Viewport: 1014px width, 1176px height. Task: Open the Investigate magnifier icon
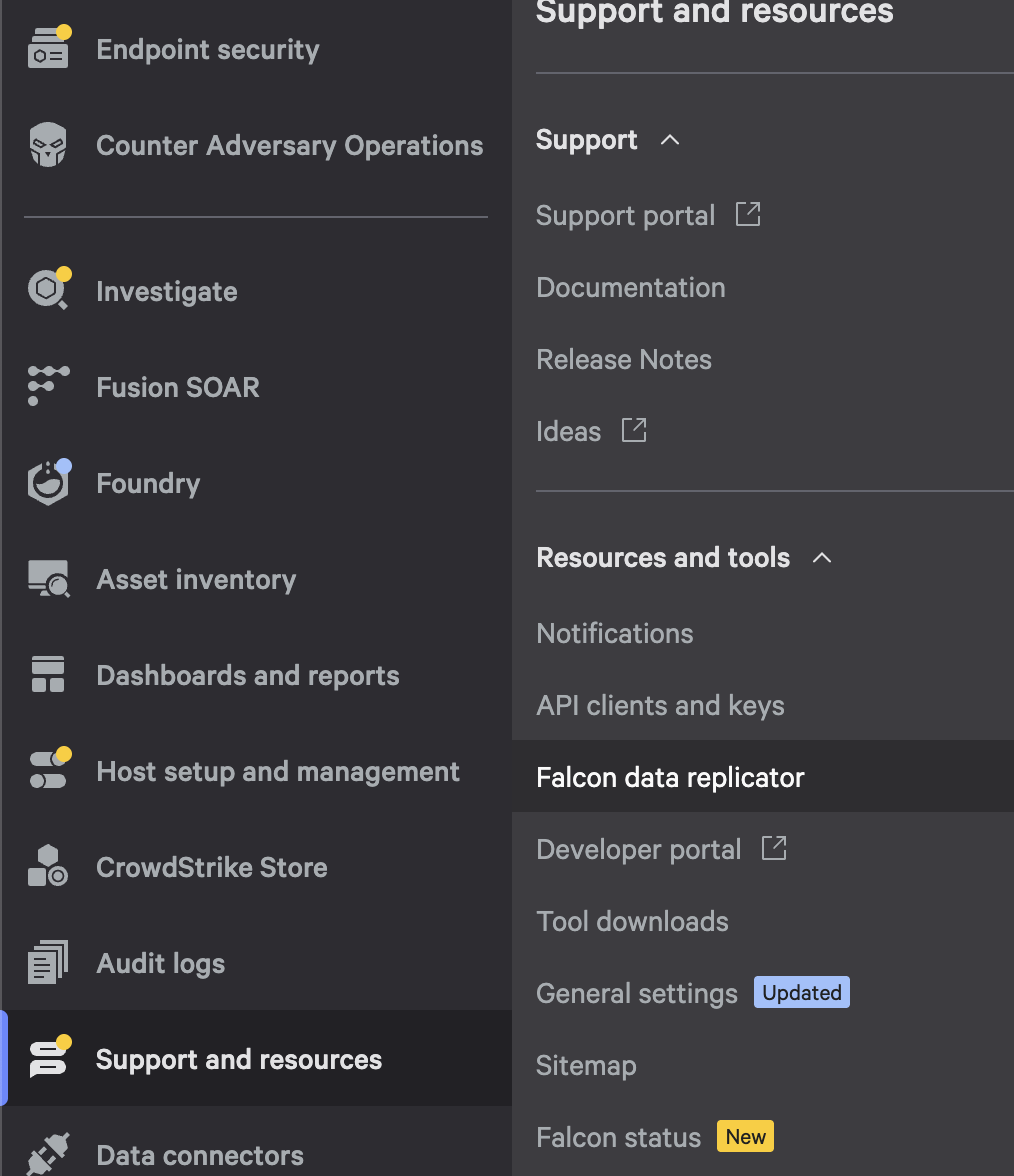[48, 291]
